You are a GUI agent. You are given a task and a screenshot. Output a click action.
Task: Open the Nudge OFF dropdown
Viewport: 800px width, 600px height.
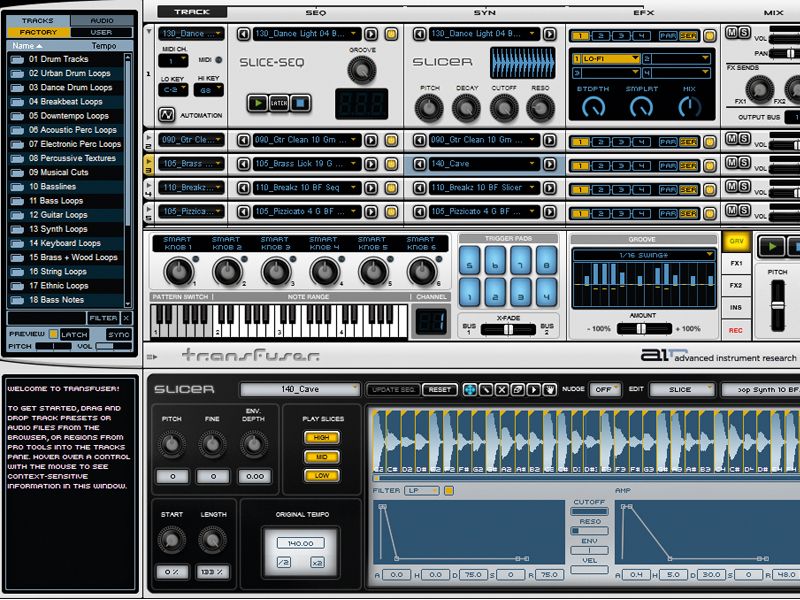pos(605,390)
